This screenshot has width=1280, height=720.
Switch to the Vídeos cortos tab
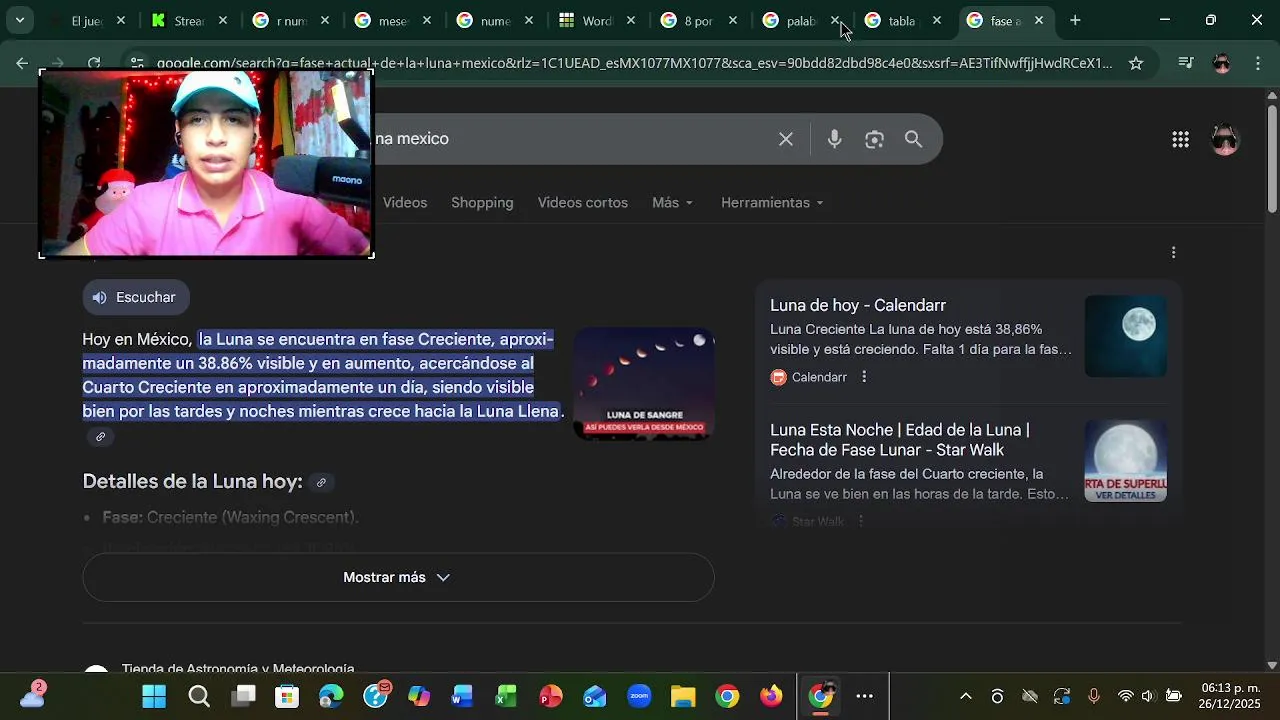(583, 202)
